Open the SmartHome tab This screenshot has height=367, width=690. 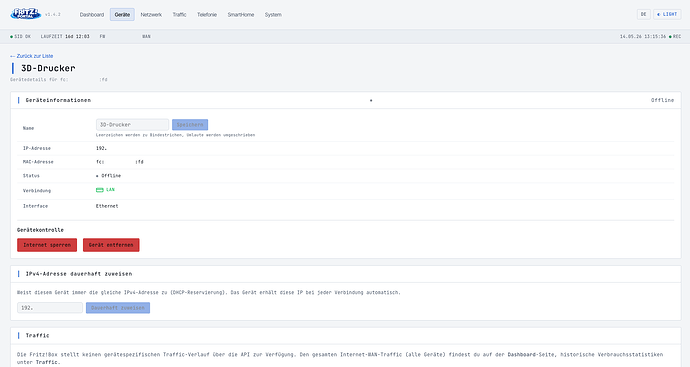(x=241, y=15)
